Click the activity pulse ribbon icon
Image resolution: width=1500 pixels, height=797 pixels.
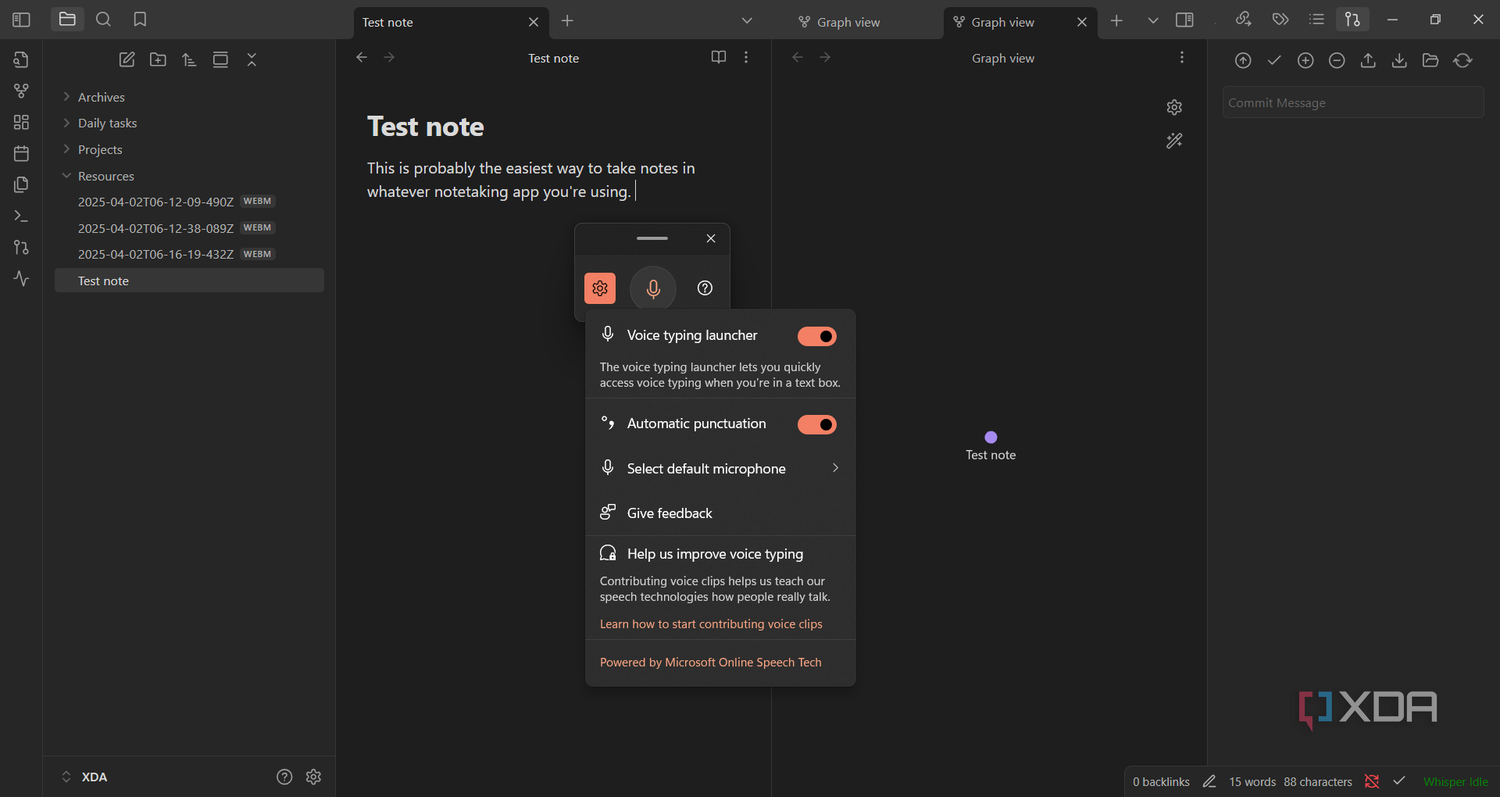pos(21,279)
